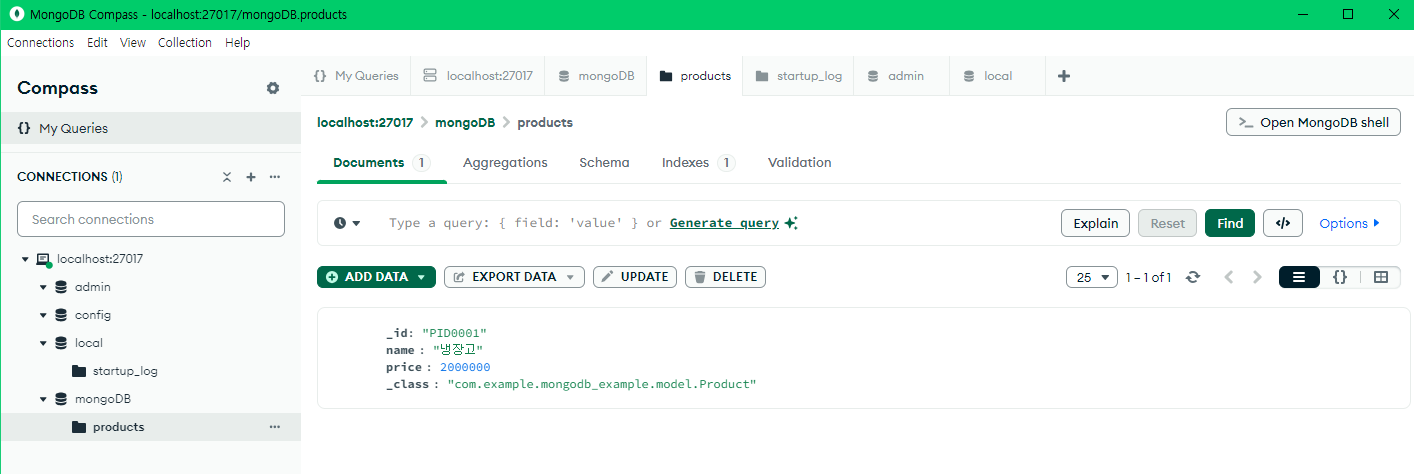The image size is (1414, 474).
Task: Click the AI sparkle icon beside Generate query
Action: point(791,223)
